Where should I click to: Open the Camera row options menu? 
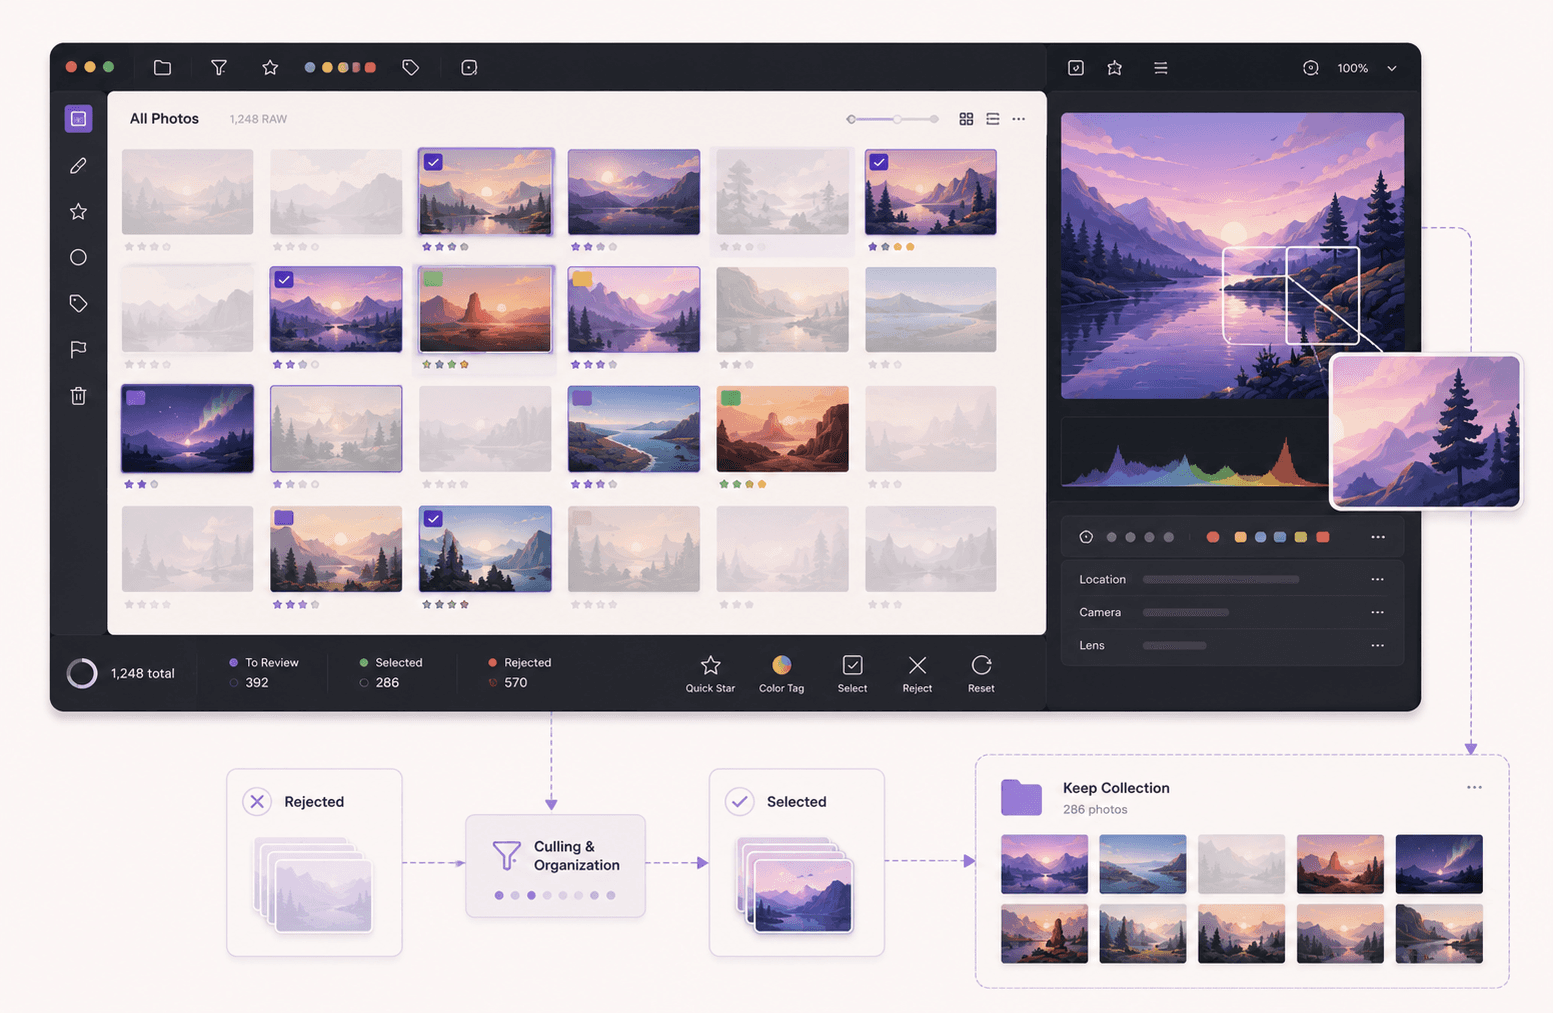click(1377, 612)
